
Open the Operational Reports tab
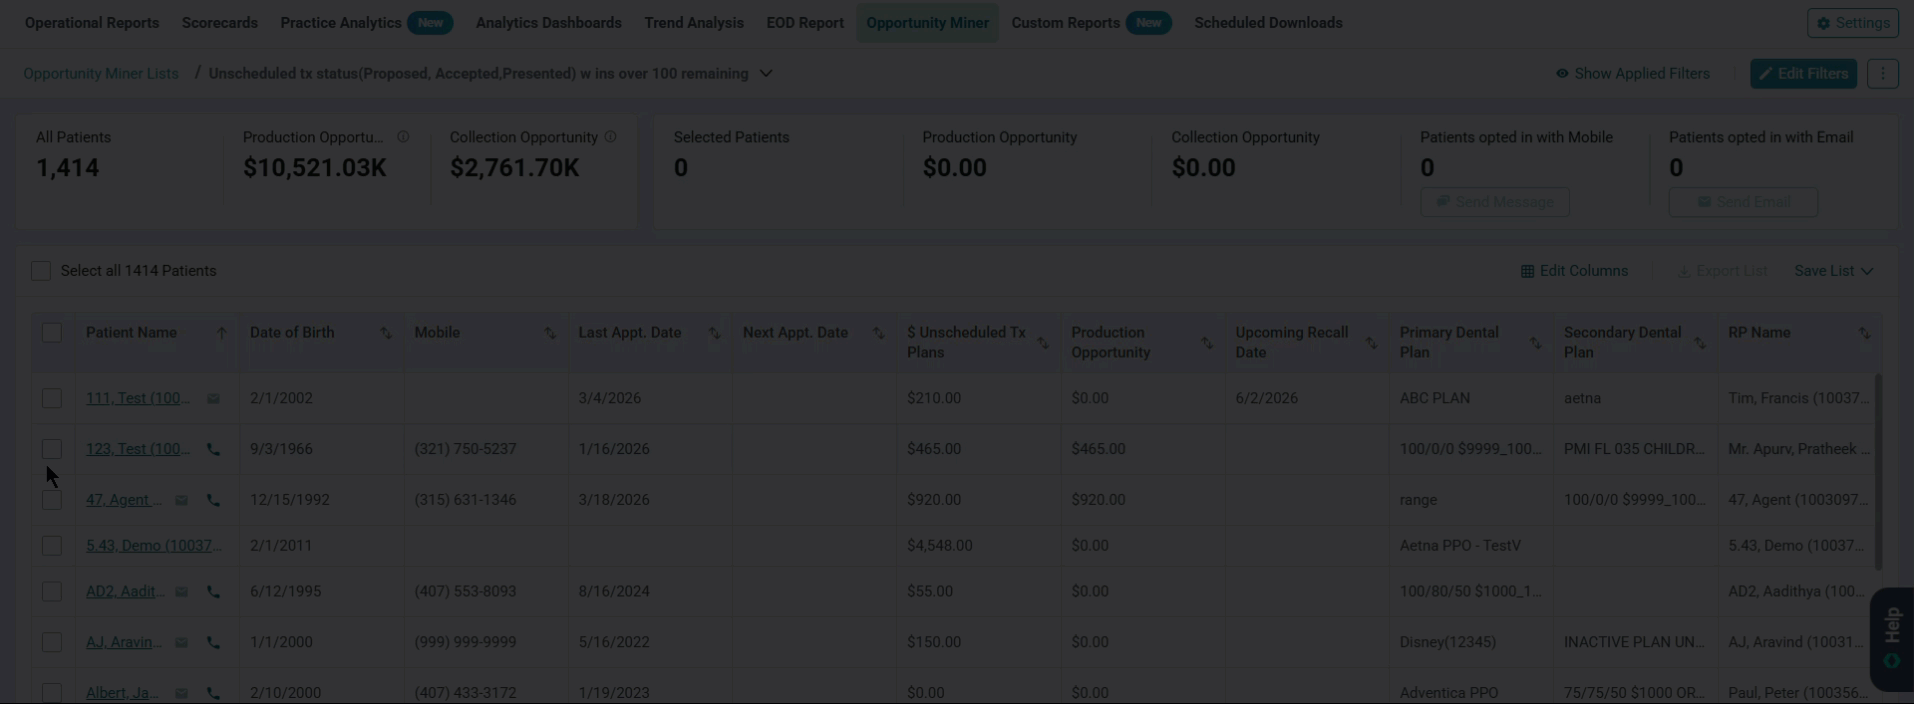click(x=92, y=23)
